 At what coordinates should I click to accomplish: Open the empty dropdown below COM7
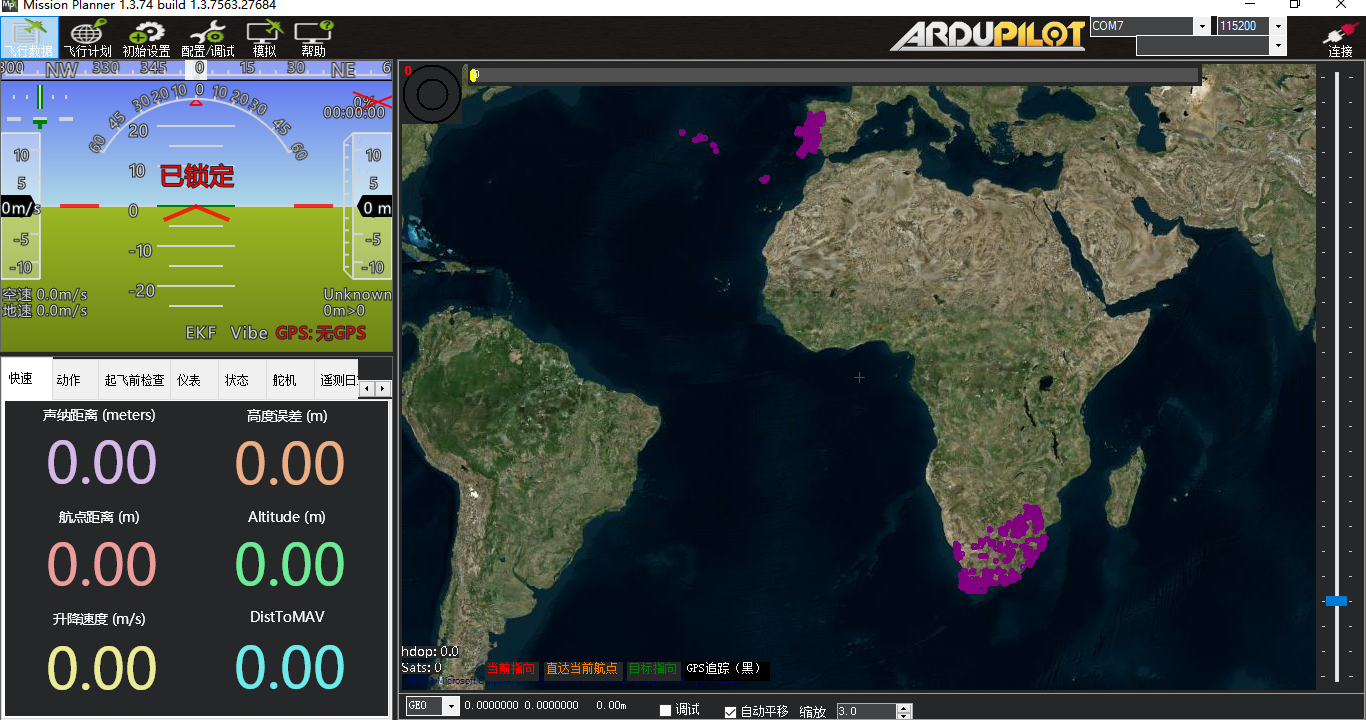click(x=1277, y=46)
